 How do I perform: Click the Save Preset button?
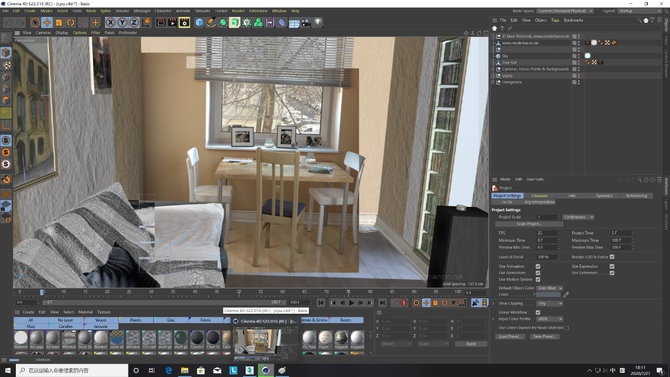[x=544, y=336]
